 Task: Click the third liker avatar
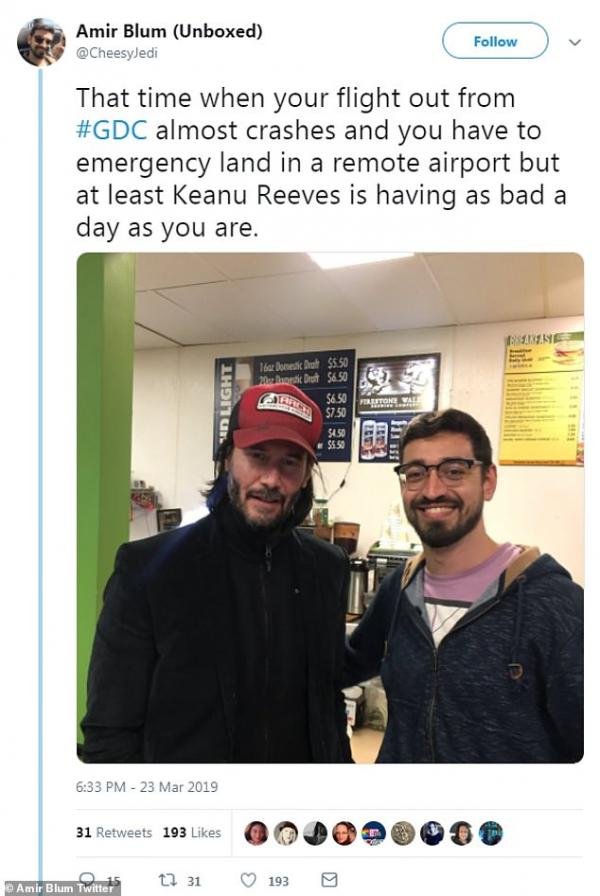click(315, 833)
